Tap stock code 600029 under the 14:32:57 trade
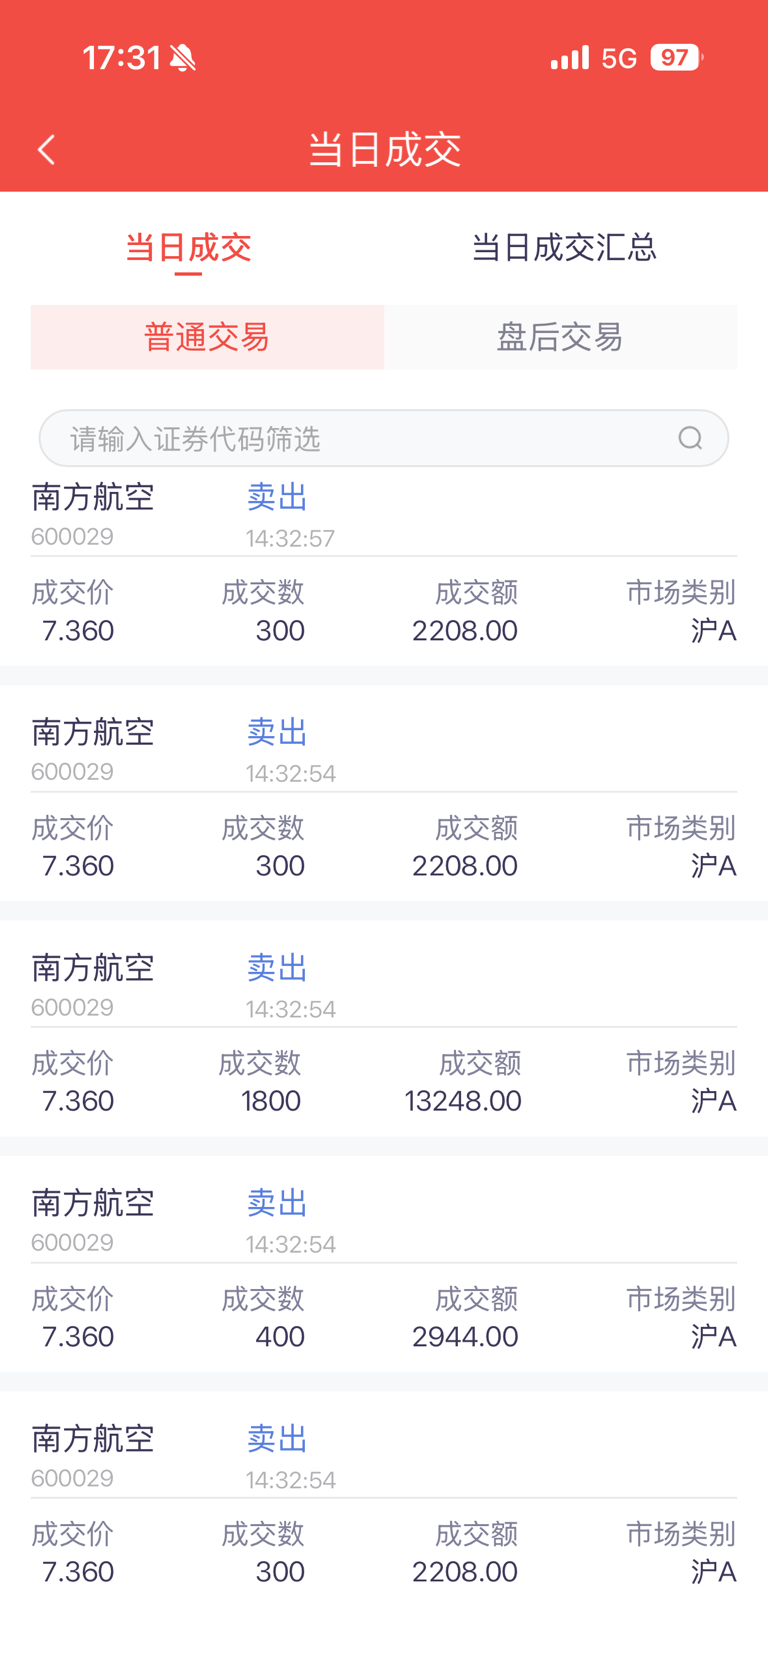Screen dimensions: 769x1665 pos(72,537)
